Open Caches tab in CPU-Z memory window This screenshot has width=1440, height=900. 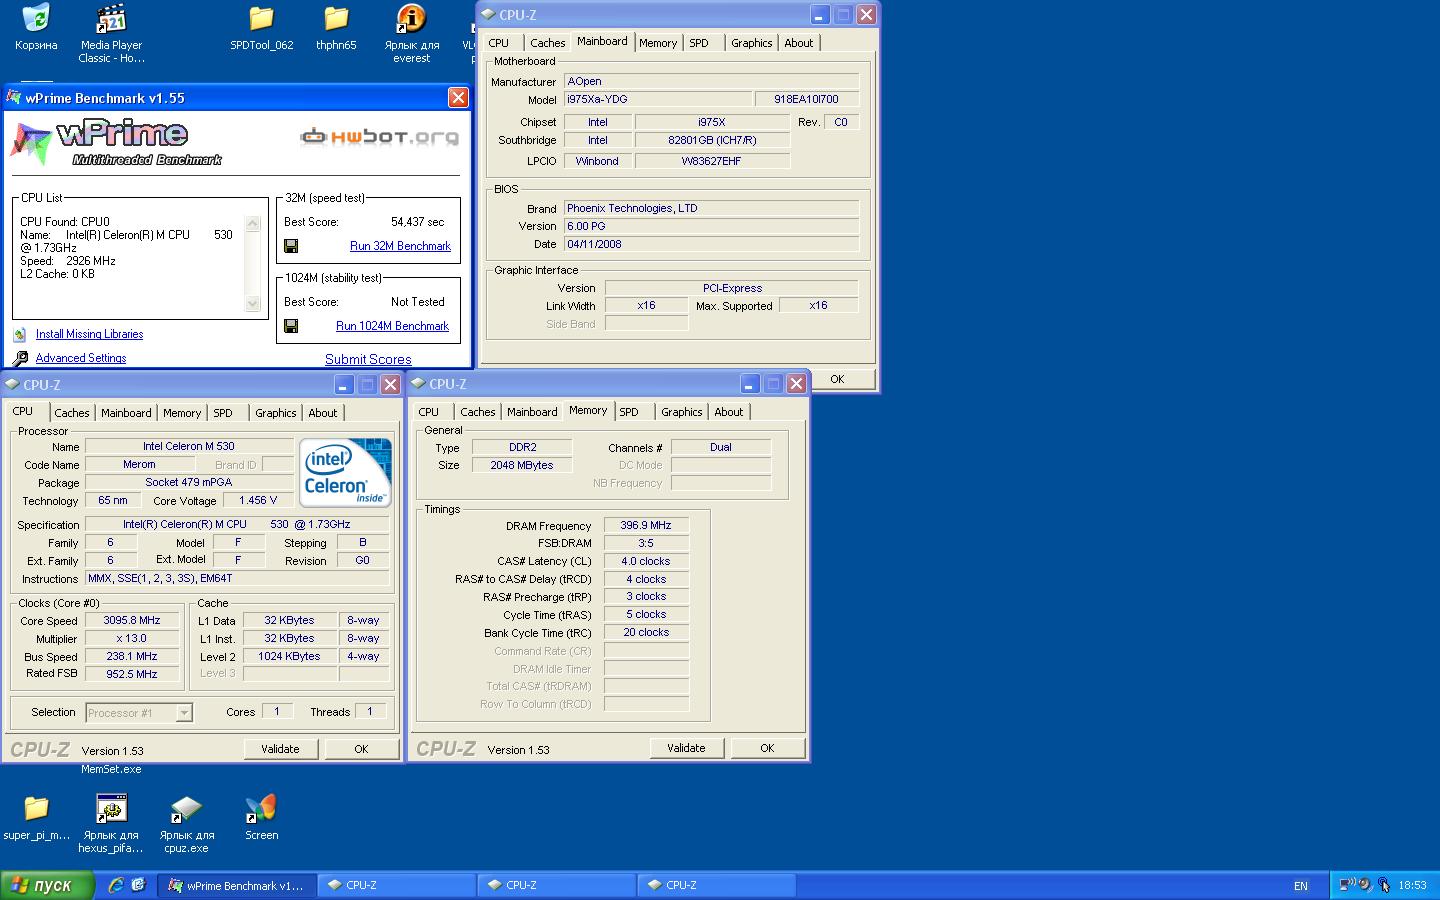477,412
